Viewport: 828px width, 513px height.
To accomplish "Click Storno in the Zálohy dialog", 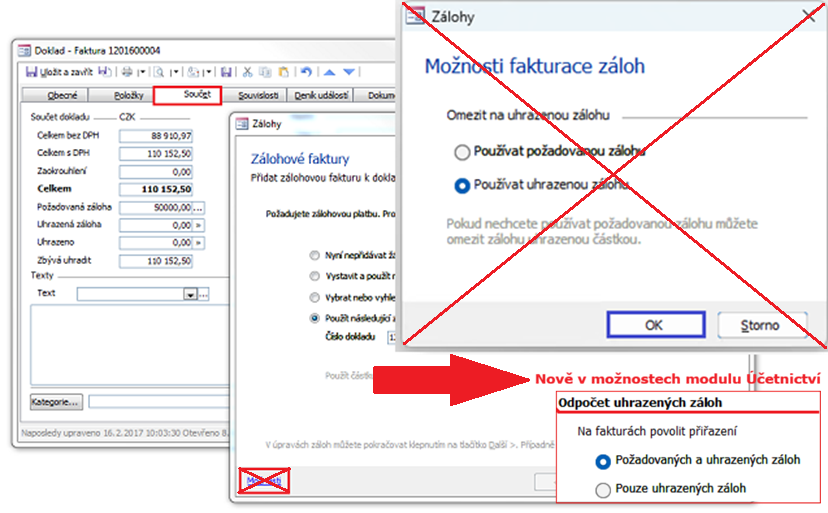I will point(762,325).
